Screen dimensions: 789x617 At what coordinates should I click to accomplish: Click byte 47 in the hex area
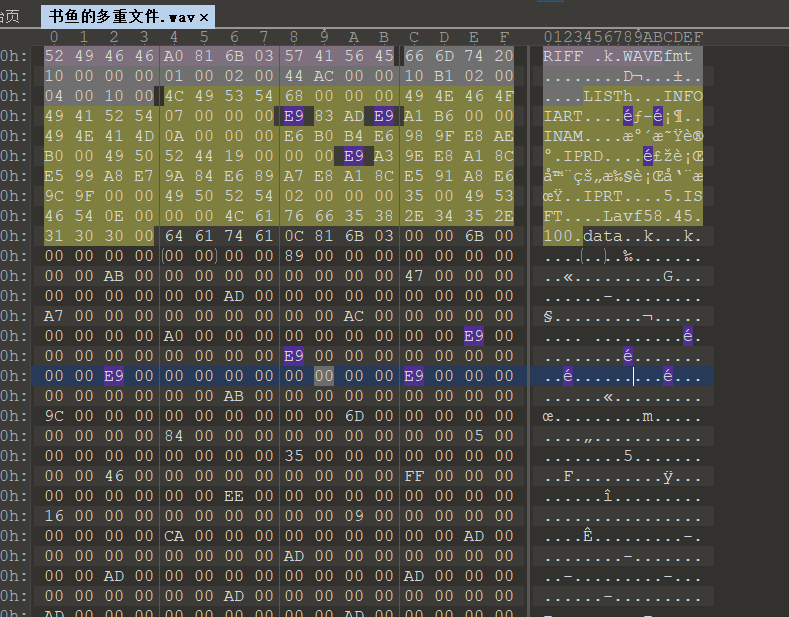pyautogui.click(x=414, y=276)
